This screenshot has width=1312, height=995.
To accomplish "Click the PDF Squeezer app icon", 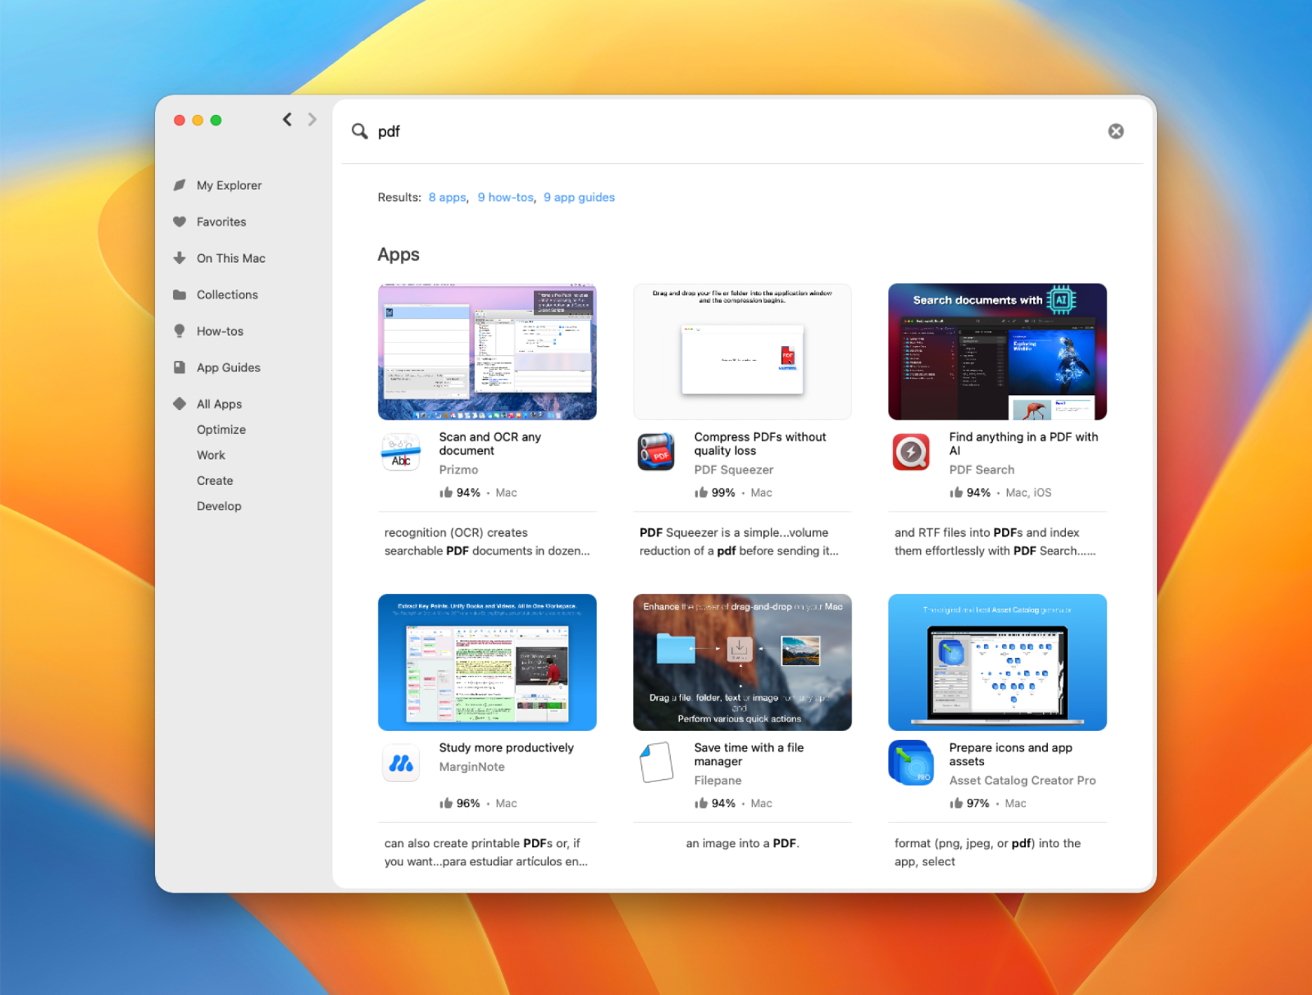I will 656,453.
